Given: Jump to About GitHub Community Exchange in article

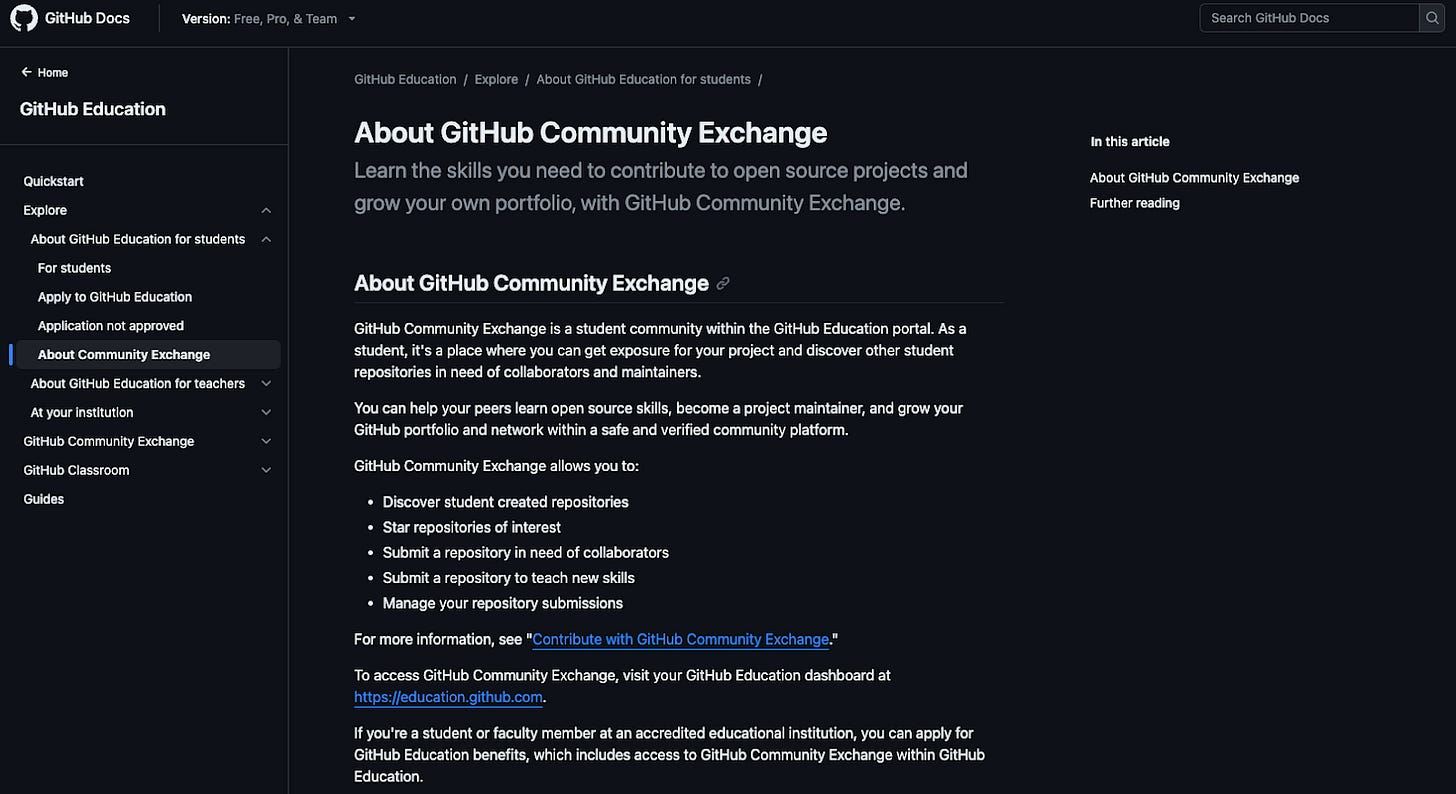Looking at the screenshot, I should pos(1195,178).
